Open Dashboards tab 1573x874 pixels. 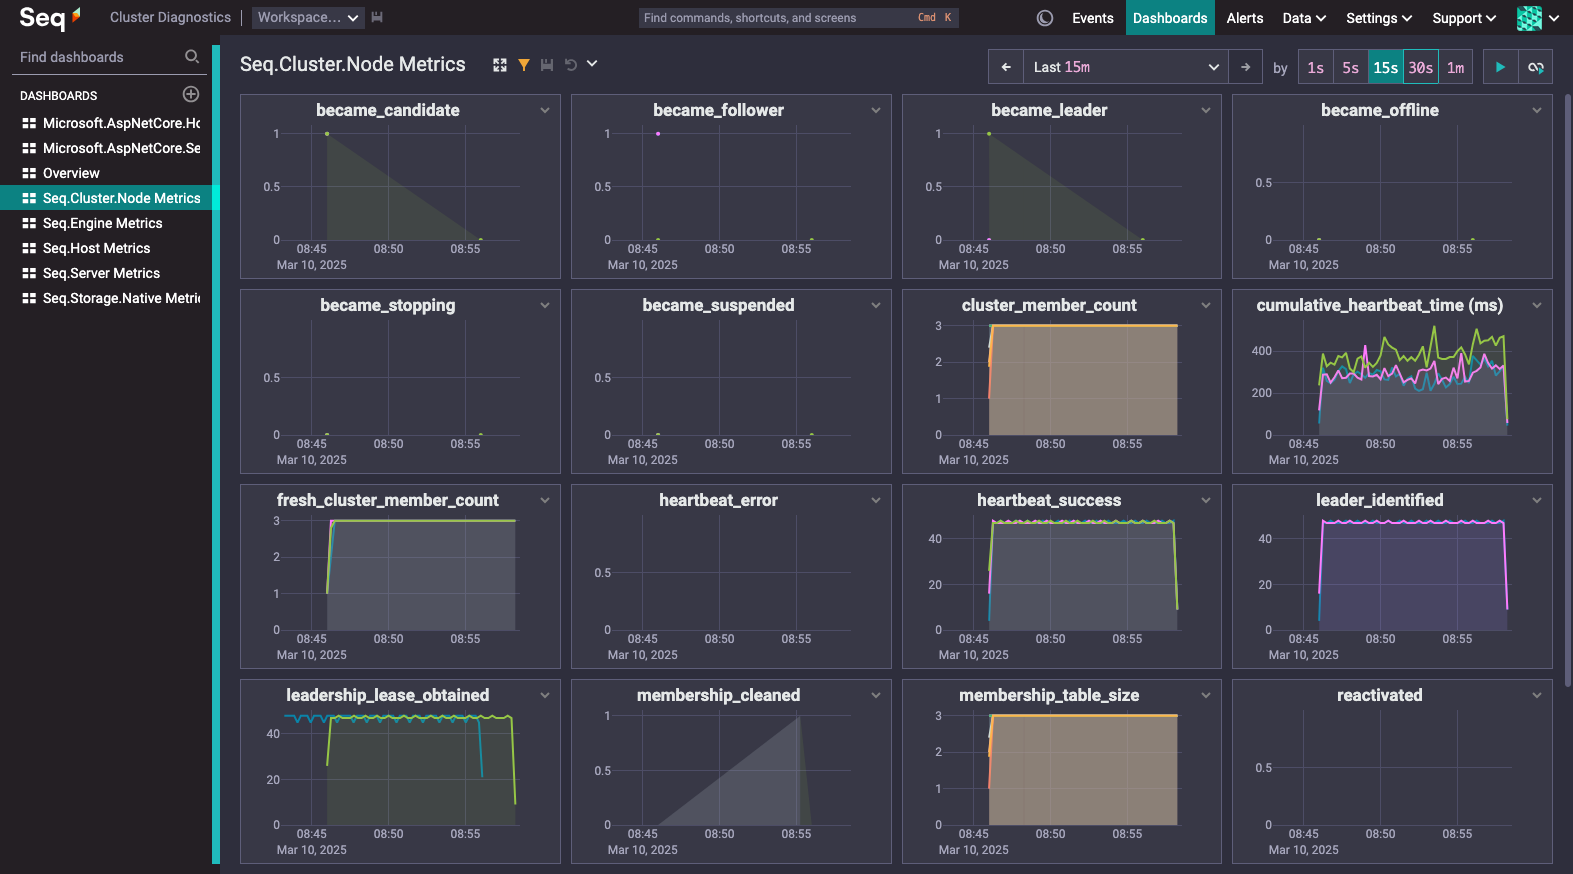point(1170,18)
